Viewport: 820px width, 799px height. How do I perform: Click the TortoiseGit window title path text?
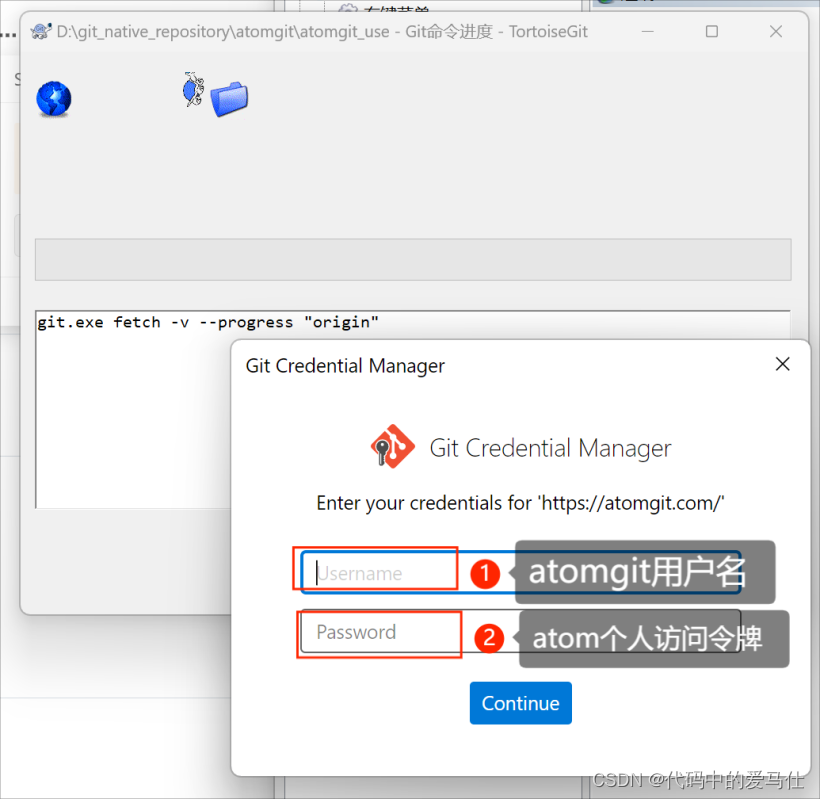click(322, 32)
